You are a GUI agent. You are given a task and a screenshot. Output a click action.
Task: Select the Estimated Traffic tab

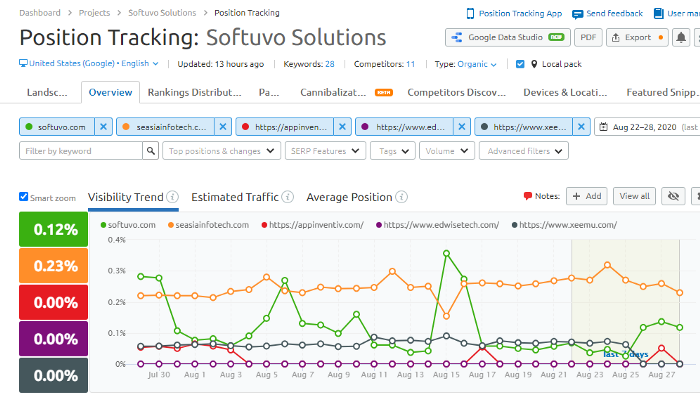click(235, 197)
